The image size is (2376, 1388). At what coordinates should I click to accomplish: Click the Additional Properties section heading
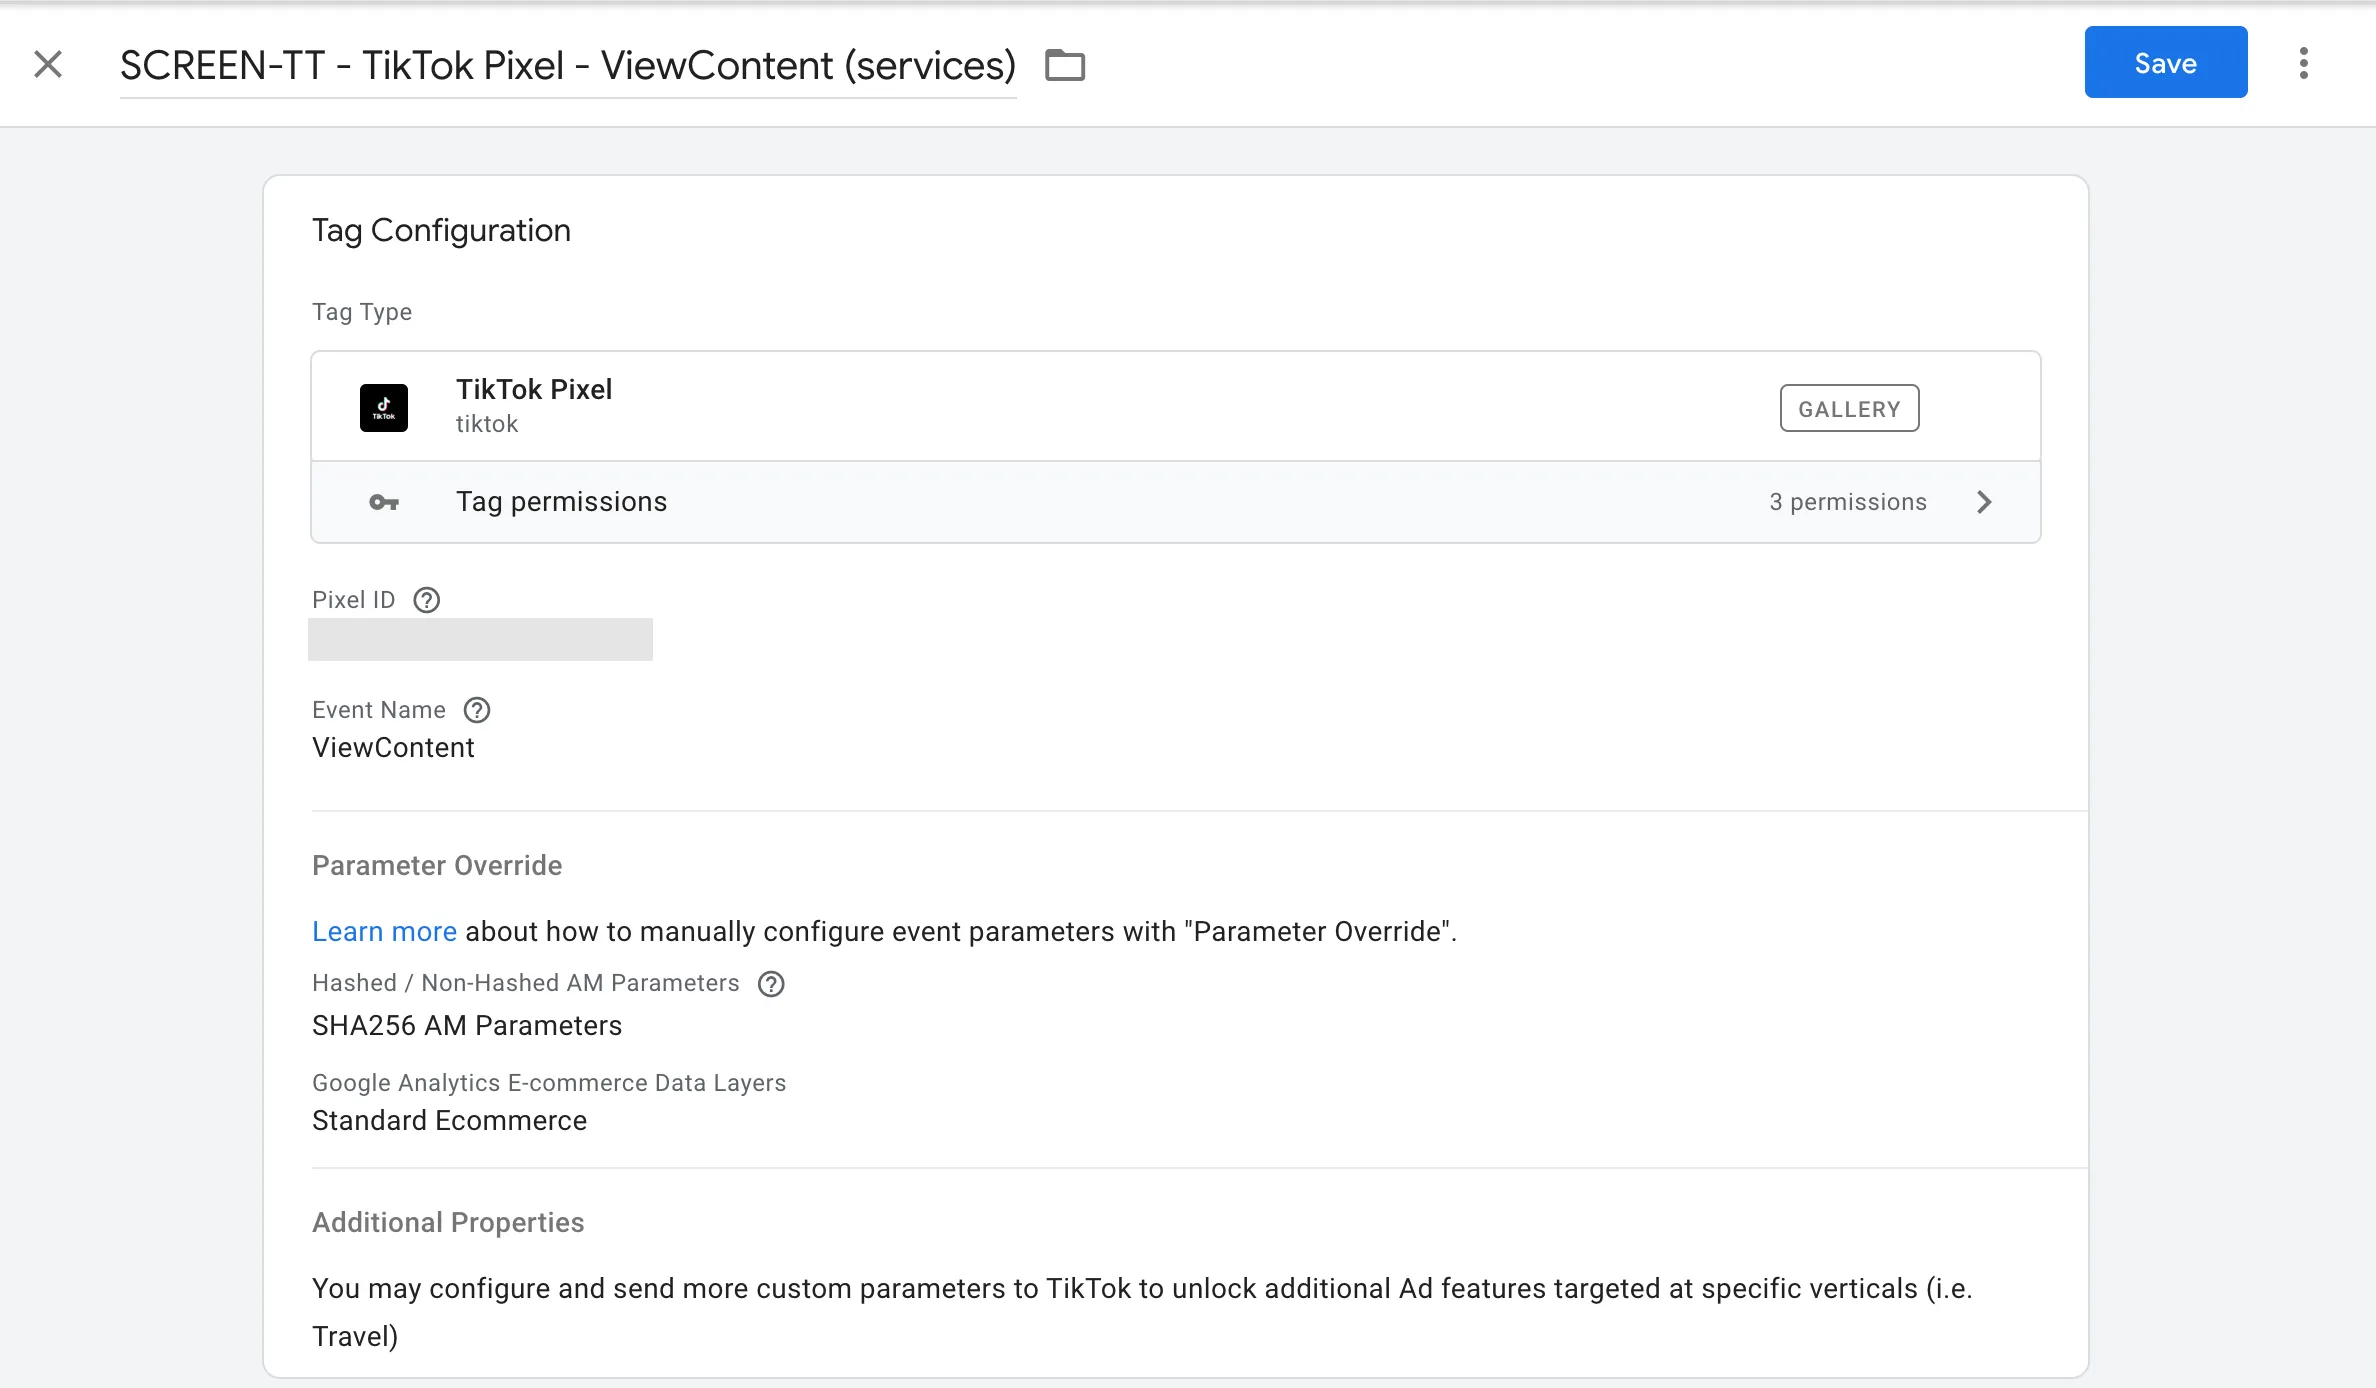pyautogui.click(x=448, y=1222)
